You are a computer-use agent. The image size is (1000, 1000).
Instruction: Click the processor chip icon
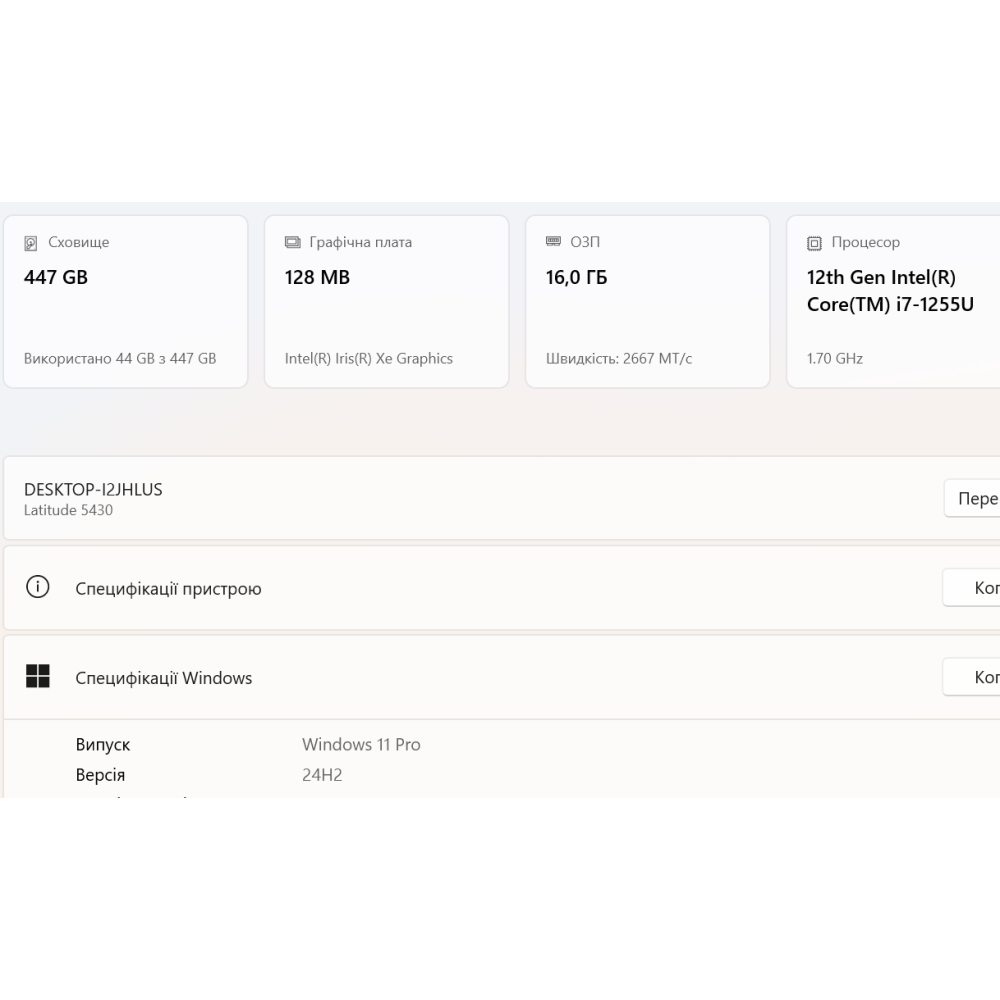tap(815, 243)
